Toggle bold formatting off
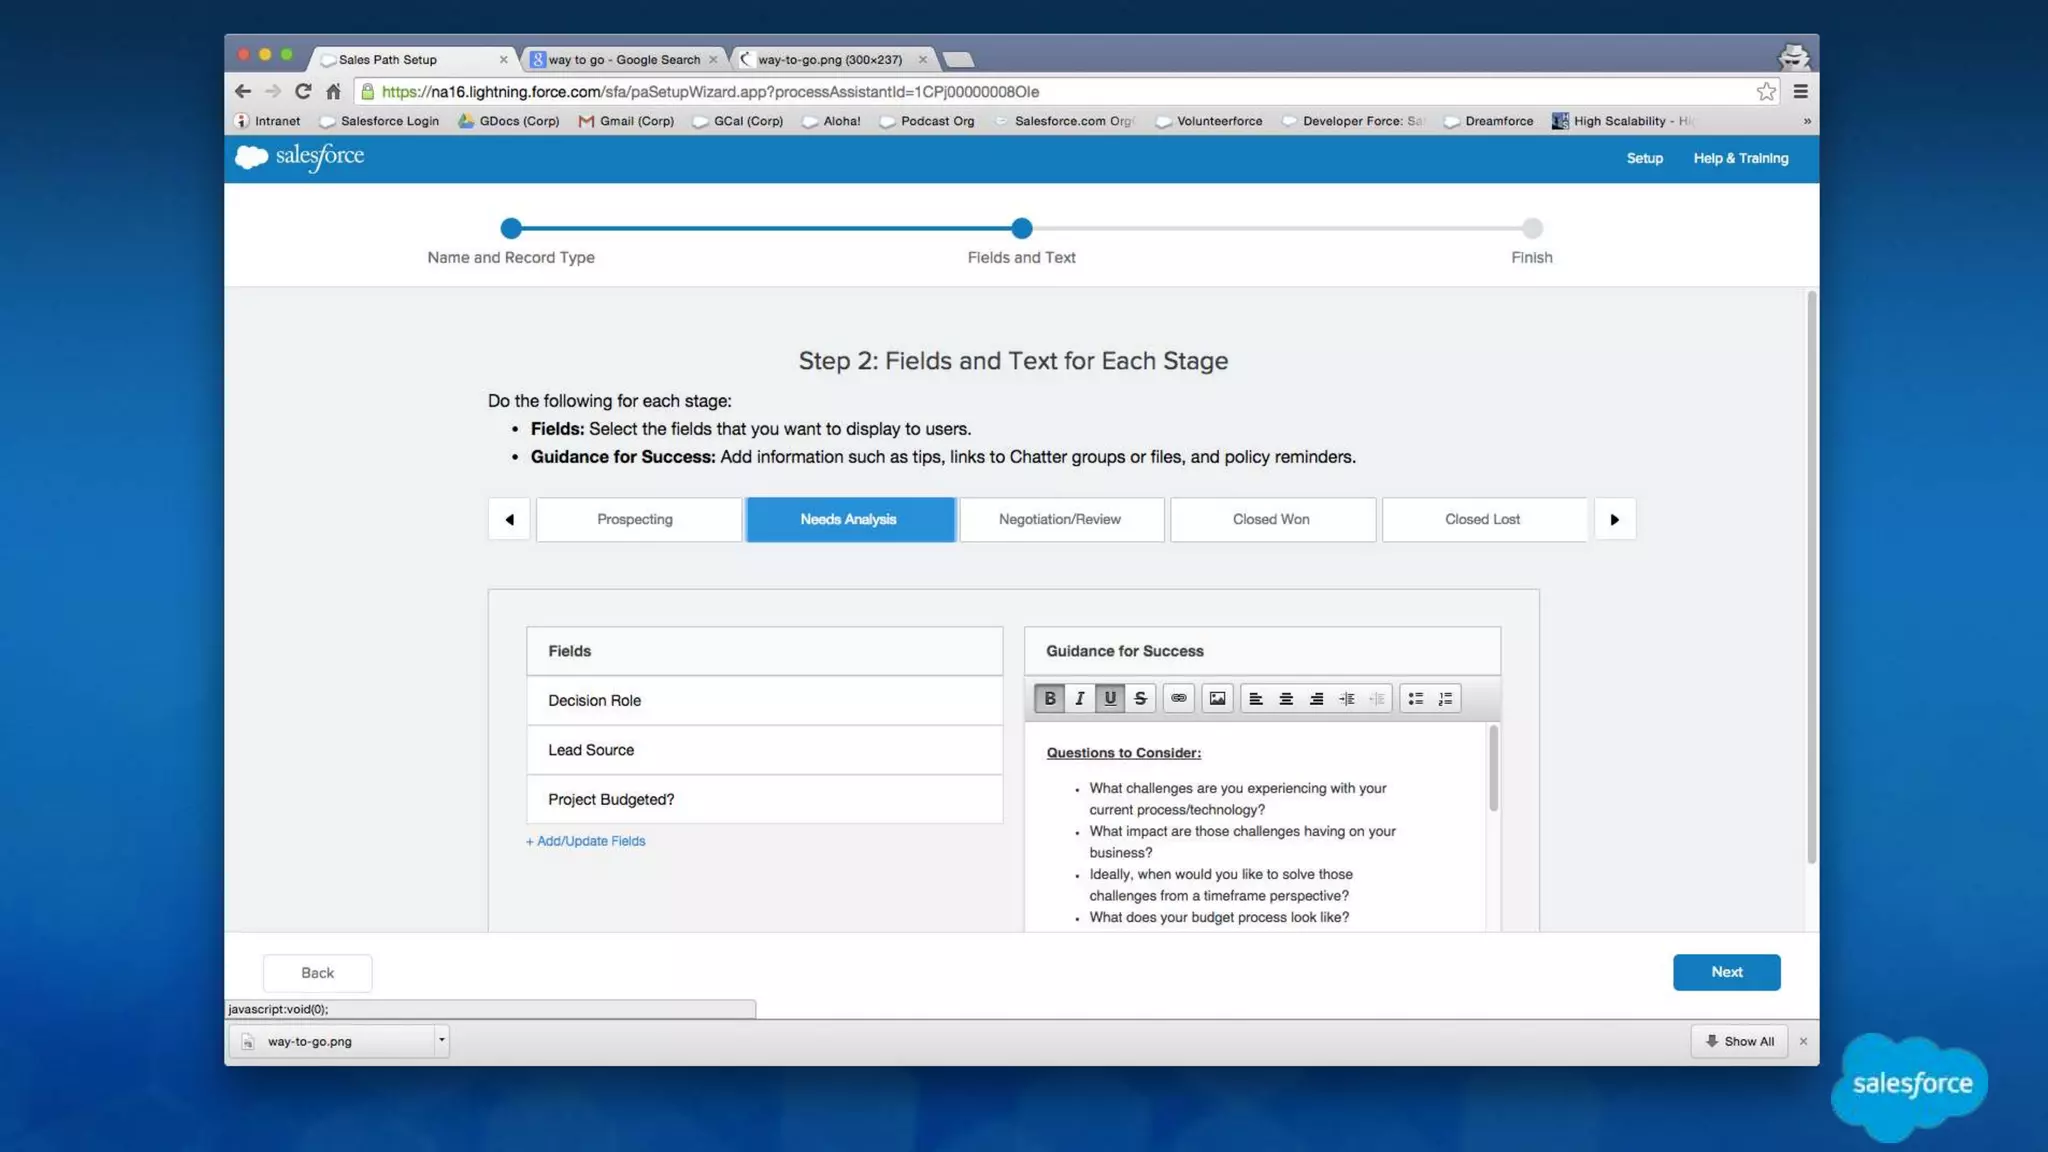 [1050, 698]
